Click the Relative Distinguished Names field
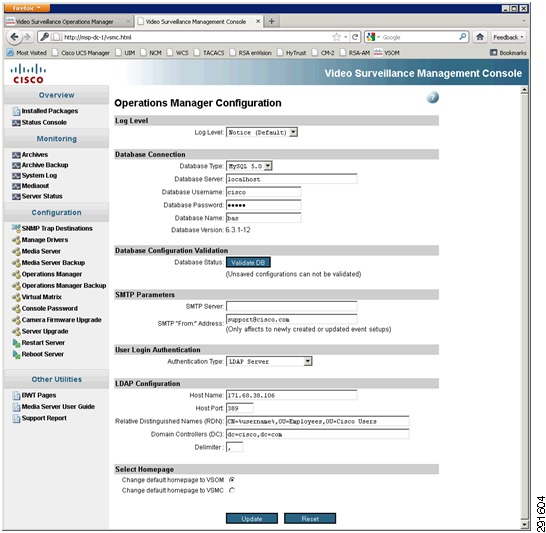This screenshot has width=546, height=533. coord(318,422)
